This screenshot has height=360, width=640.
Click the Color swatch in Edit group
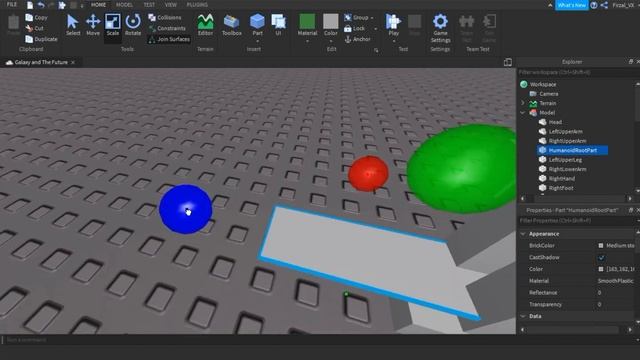[331, 22]
